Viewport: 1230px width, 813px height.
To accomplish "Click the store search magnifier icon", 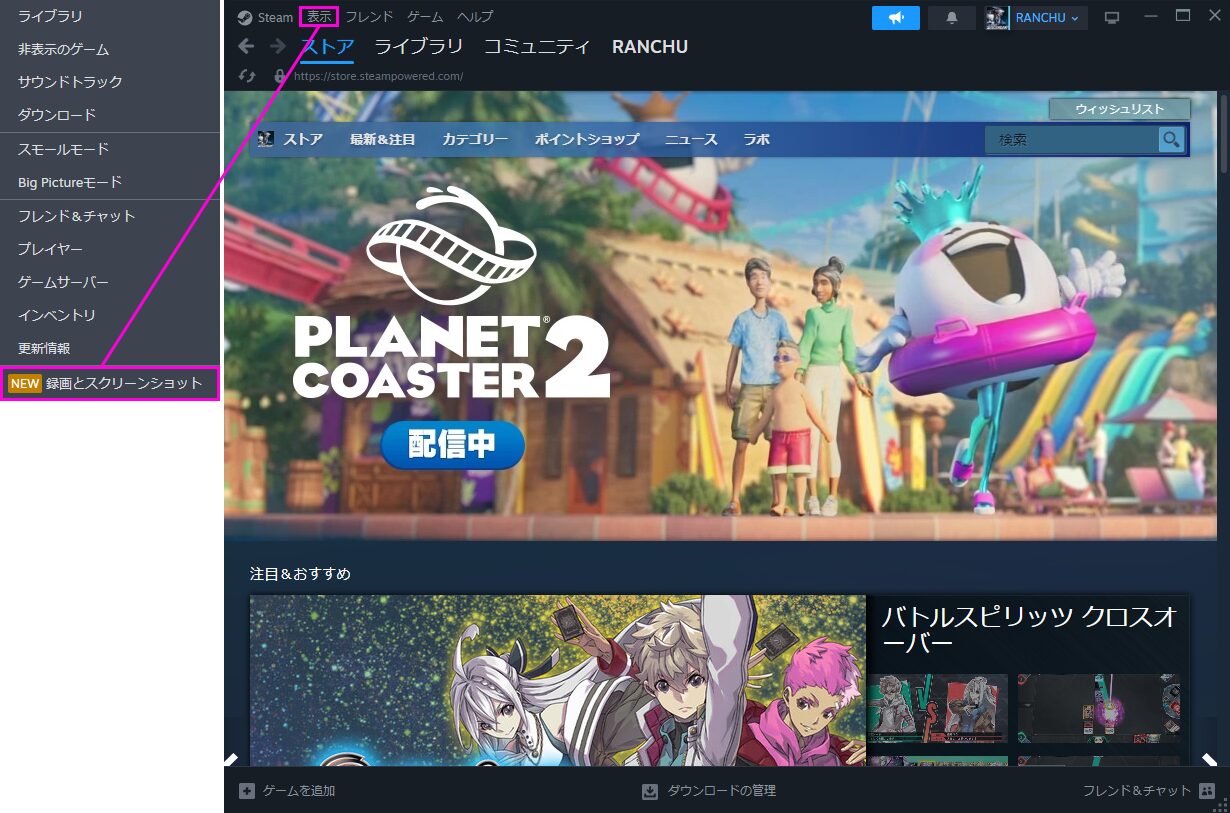I will 1171,139.
